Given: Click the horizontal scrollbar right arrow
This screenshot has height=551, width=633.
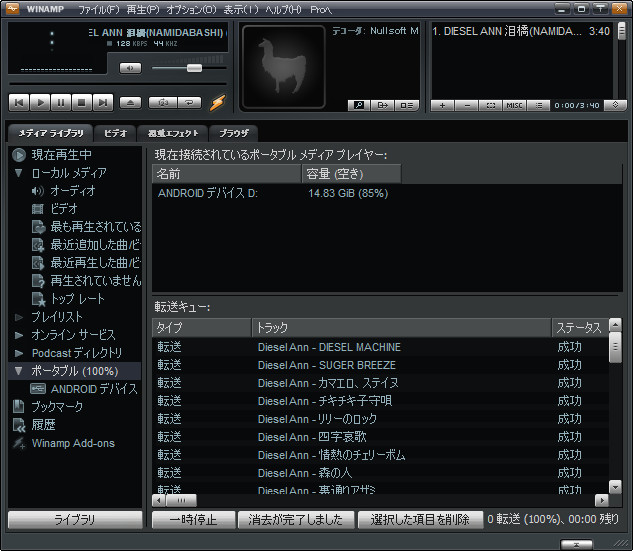Looking at the screenshot, I should pos(602,501).
